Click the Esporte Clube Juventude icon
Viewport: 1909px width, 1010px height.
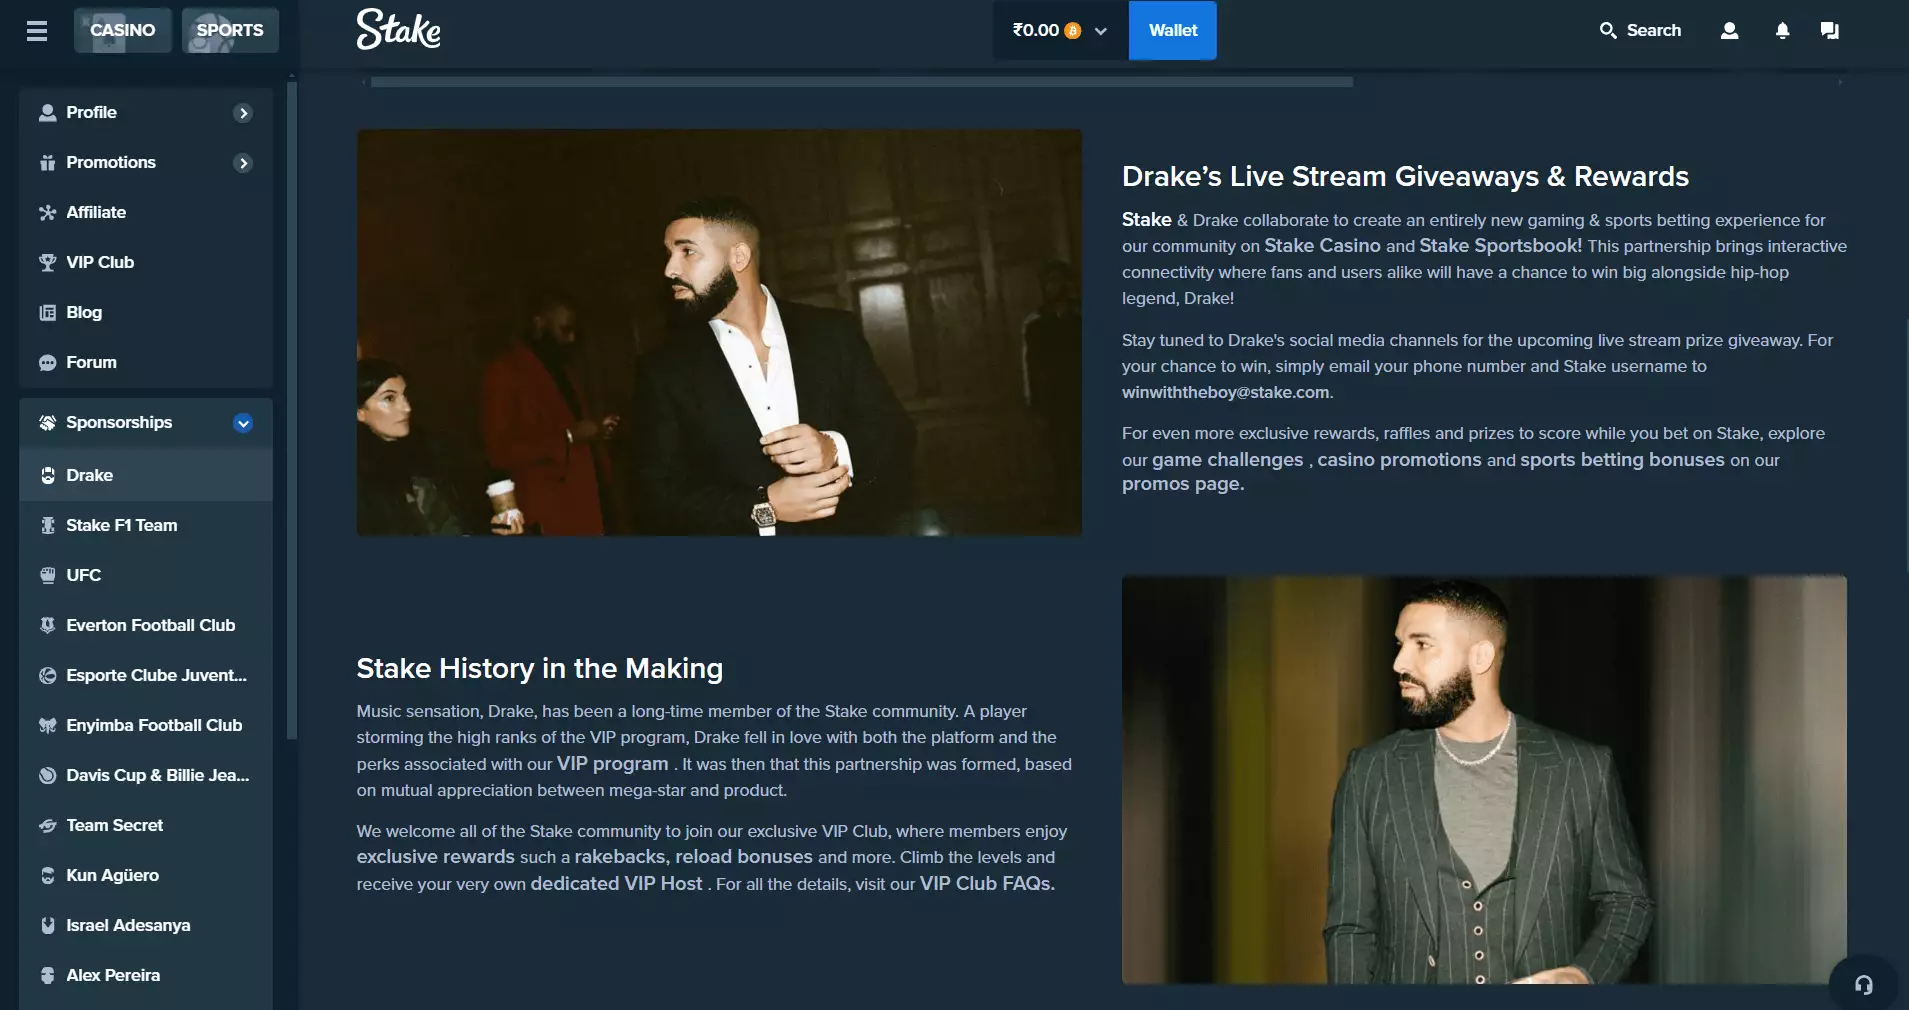click(x=47, y=676)
